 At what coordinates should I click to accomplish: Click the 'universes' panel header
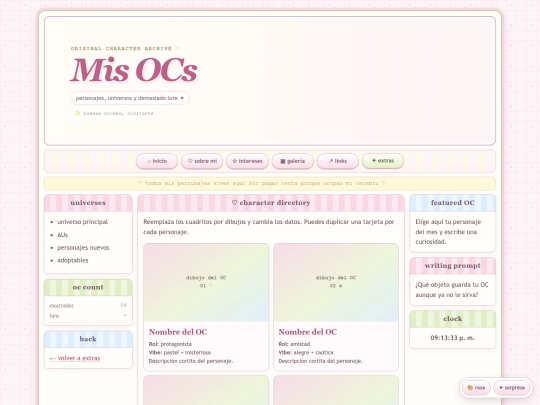88,203
